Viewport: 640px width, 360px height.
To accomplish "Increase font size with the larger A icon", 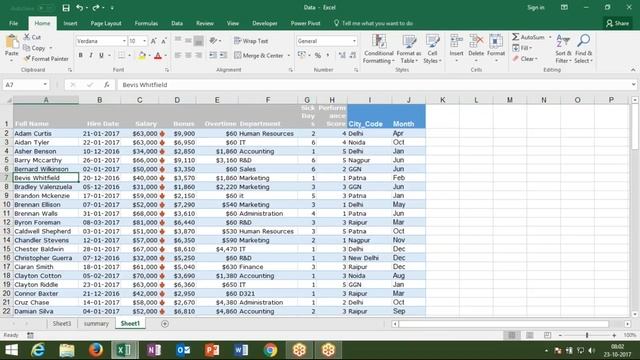I will (154, 41).
